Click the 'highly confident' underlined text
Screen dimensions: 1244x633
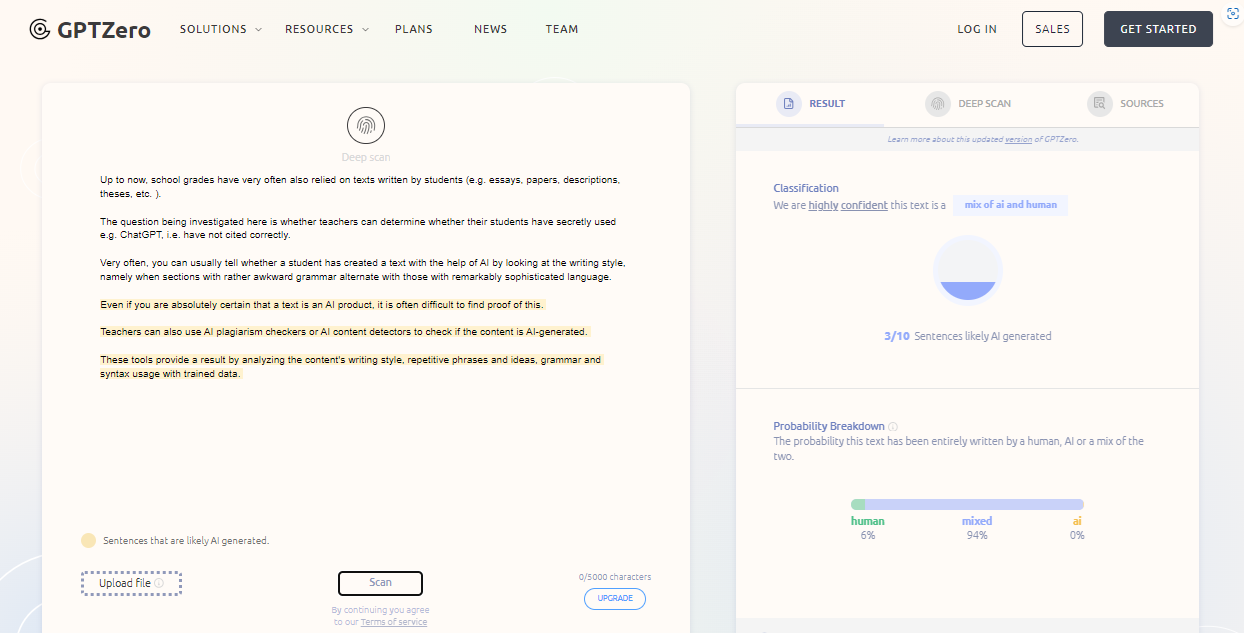pyautogui.click(x=847, y=205)
